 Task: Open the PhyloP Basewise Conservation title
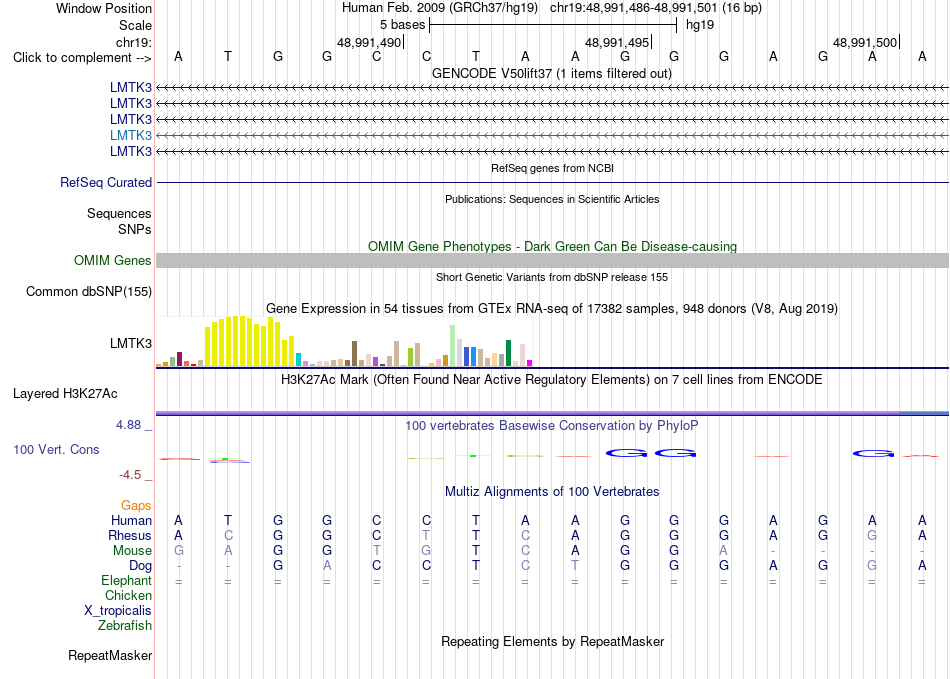click(x=552, y=426)
